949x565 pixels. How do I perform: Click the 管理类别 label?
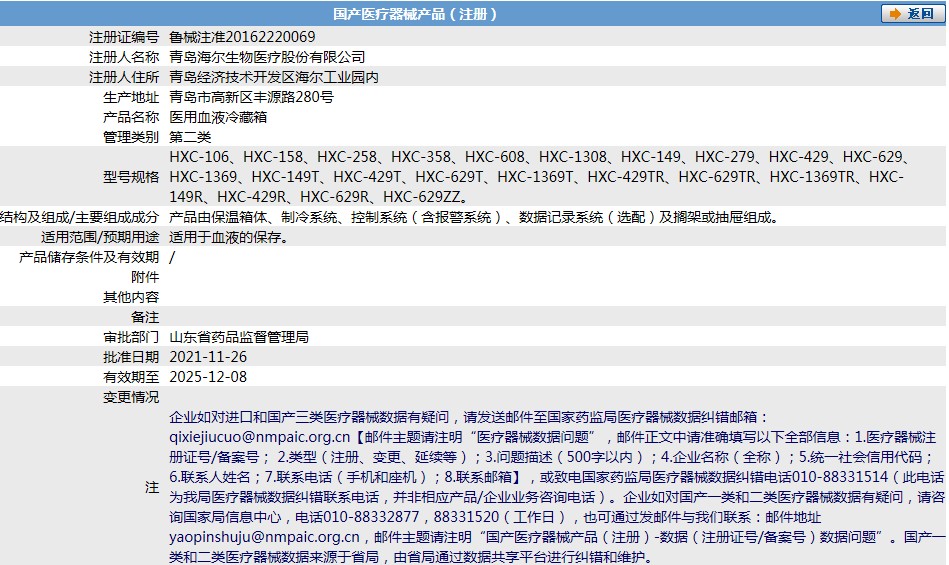tap(131, 137)
